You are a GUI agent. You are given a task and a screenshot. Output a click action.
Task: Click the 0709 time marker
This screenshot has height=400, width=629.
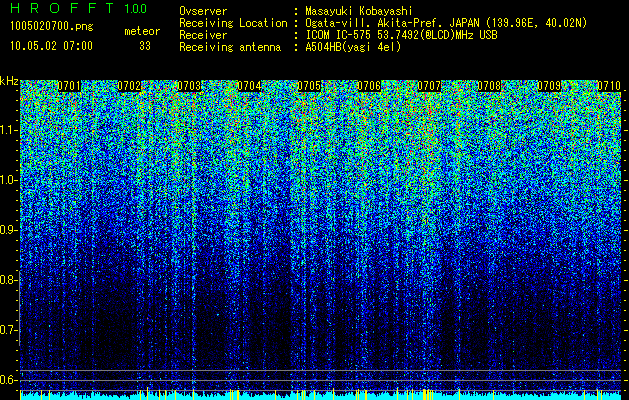[x=549, y=86]
